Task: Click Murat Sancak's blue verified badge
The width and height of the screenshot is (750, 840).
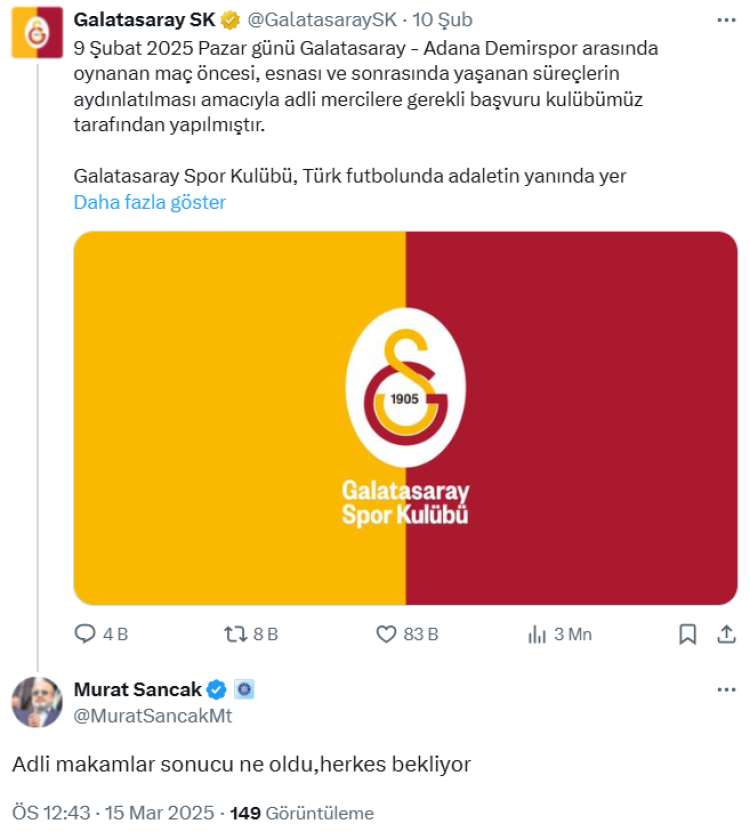Action: (x=218, y=689)
